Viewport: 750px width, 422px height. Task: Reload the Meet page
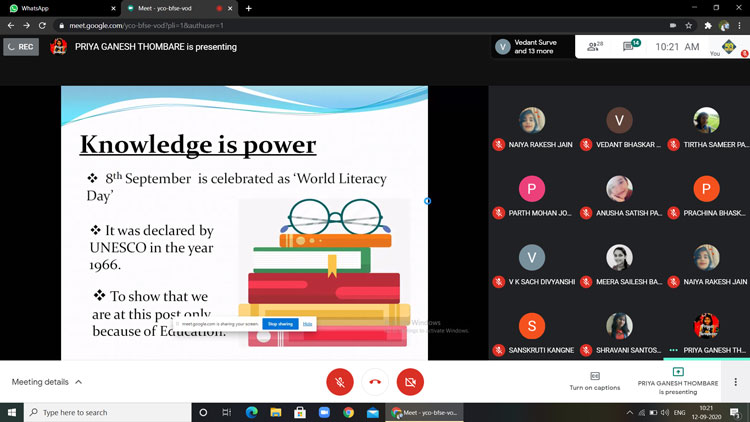[42, 25]
